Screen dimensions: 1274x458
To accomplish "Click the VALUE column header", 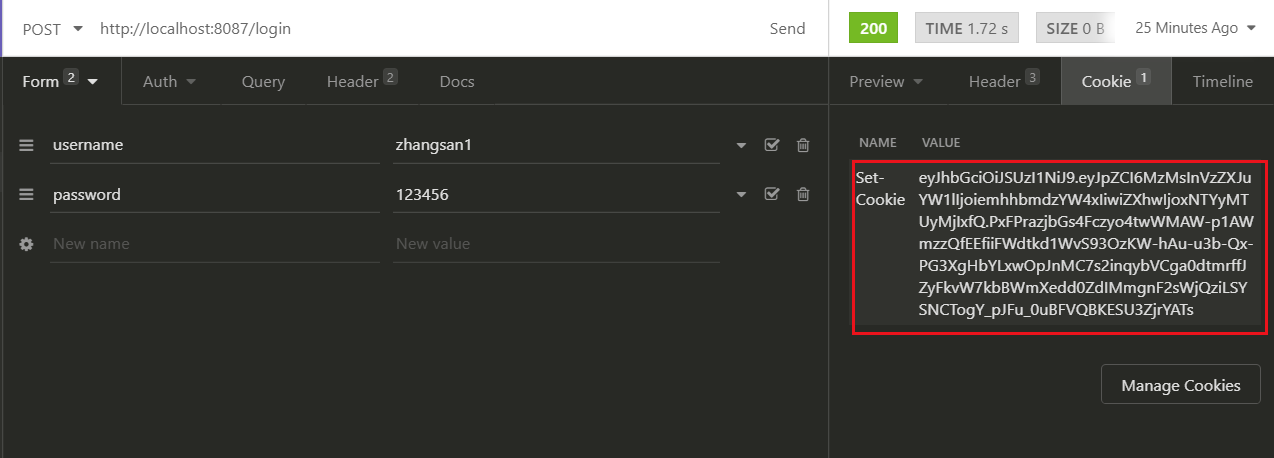I will click(941, 143).
